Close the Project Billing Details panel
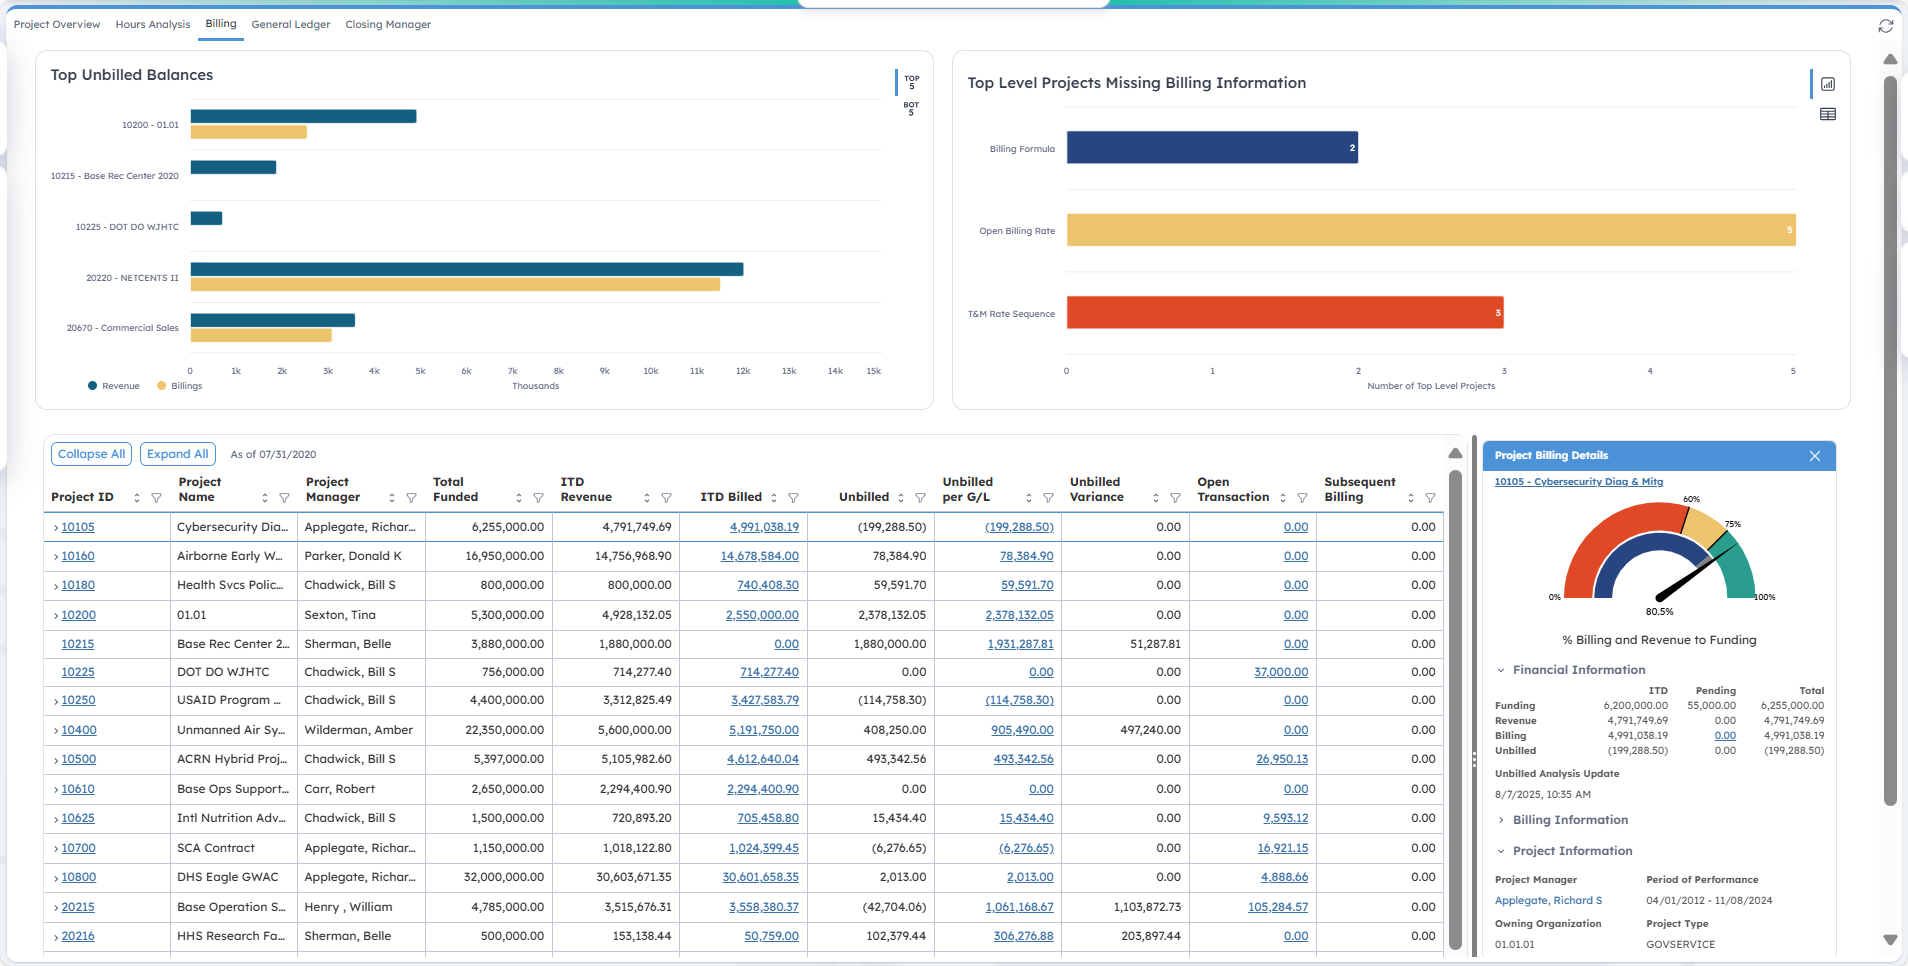Image resolution: width=1908 pixels, height=966 pixels. 1814,456
